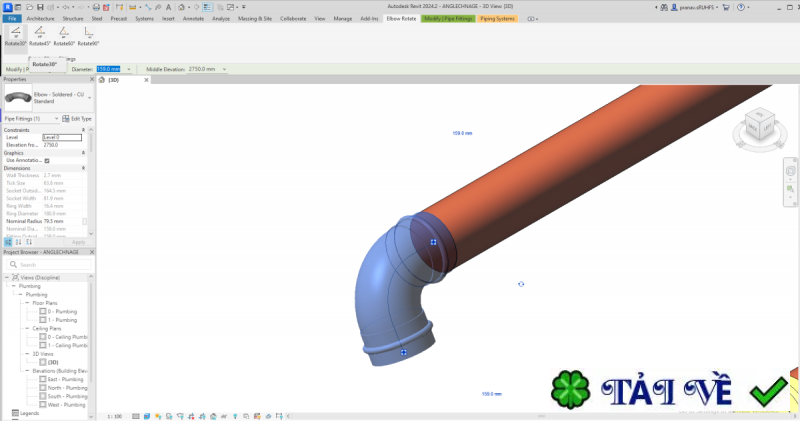The height and width of the screenshot is (421, 800).
Task: Open the Diameter dropdown arrow
Action: tap(129, 69)
